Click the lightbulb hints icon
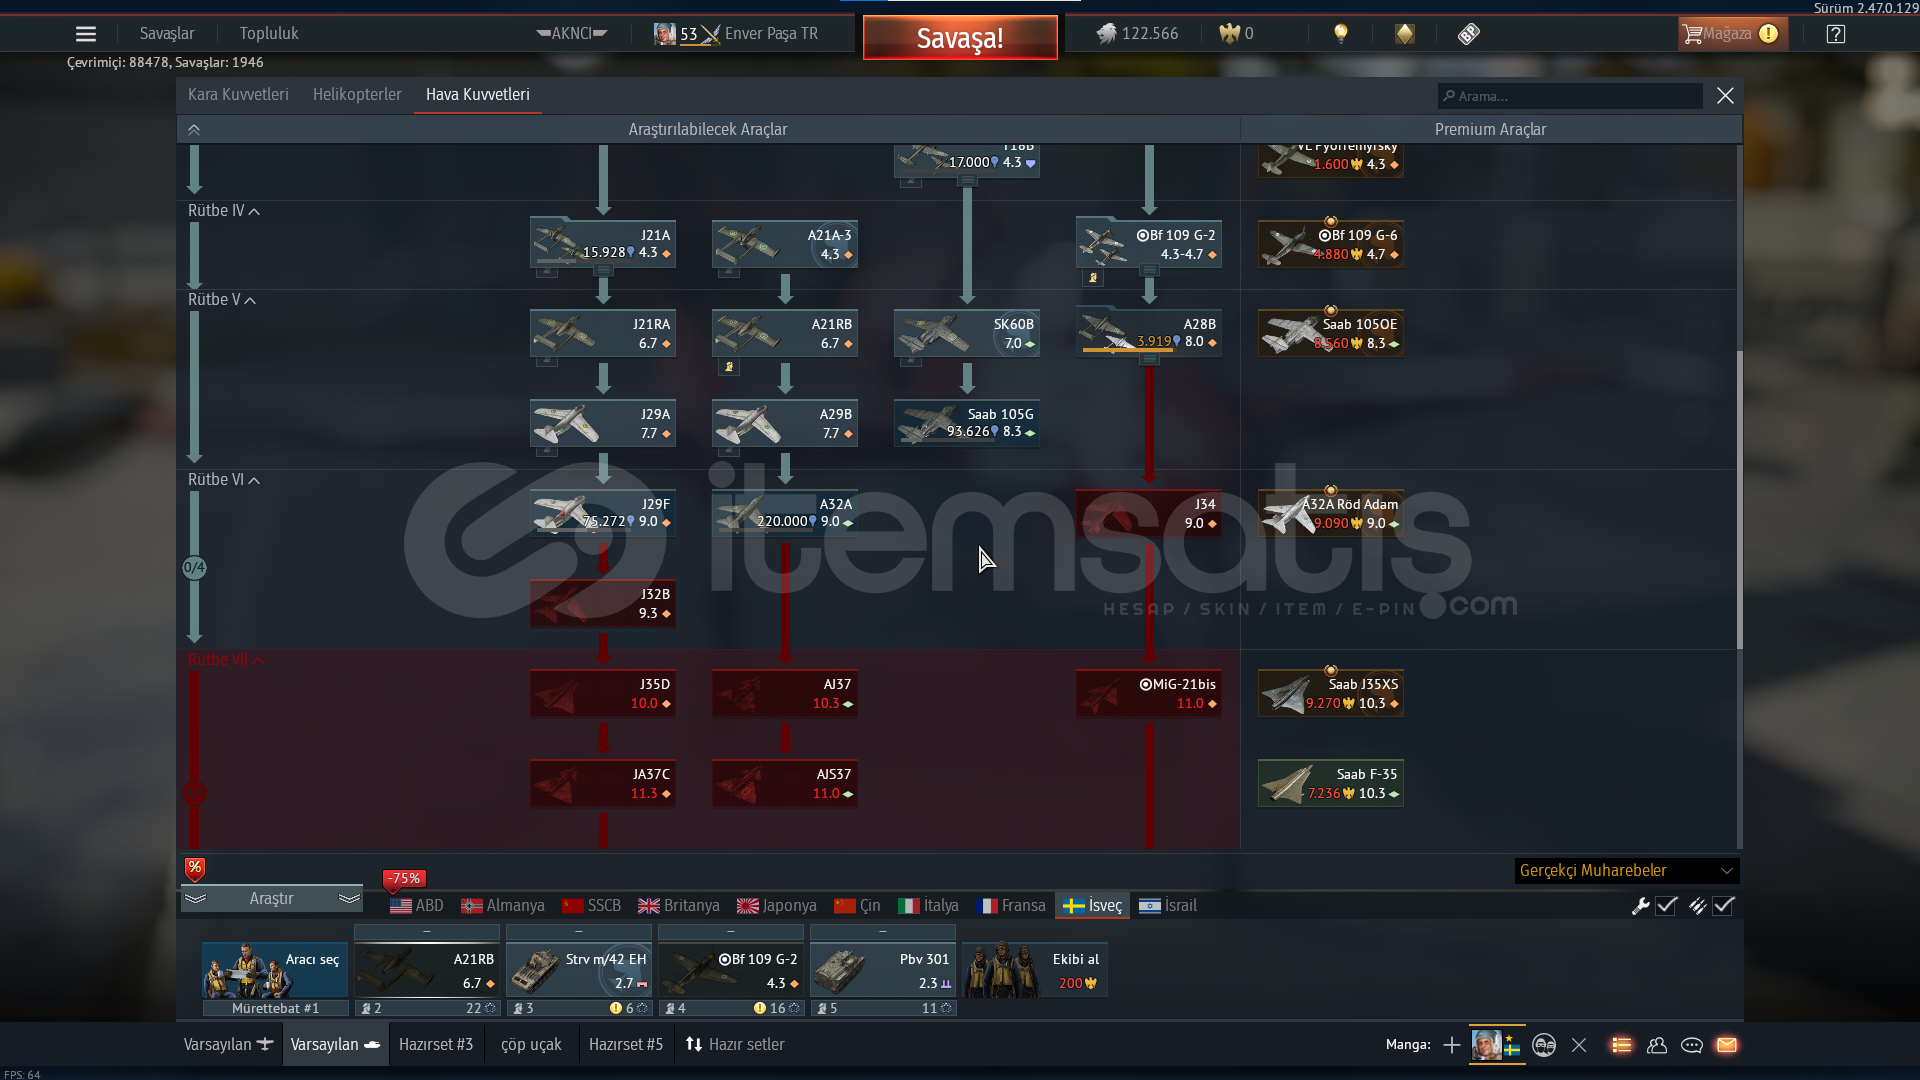 pyautogui.click(x=1341, y=34)
